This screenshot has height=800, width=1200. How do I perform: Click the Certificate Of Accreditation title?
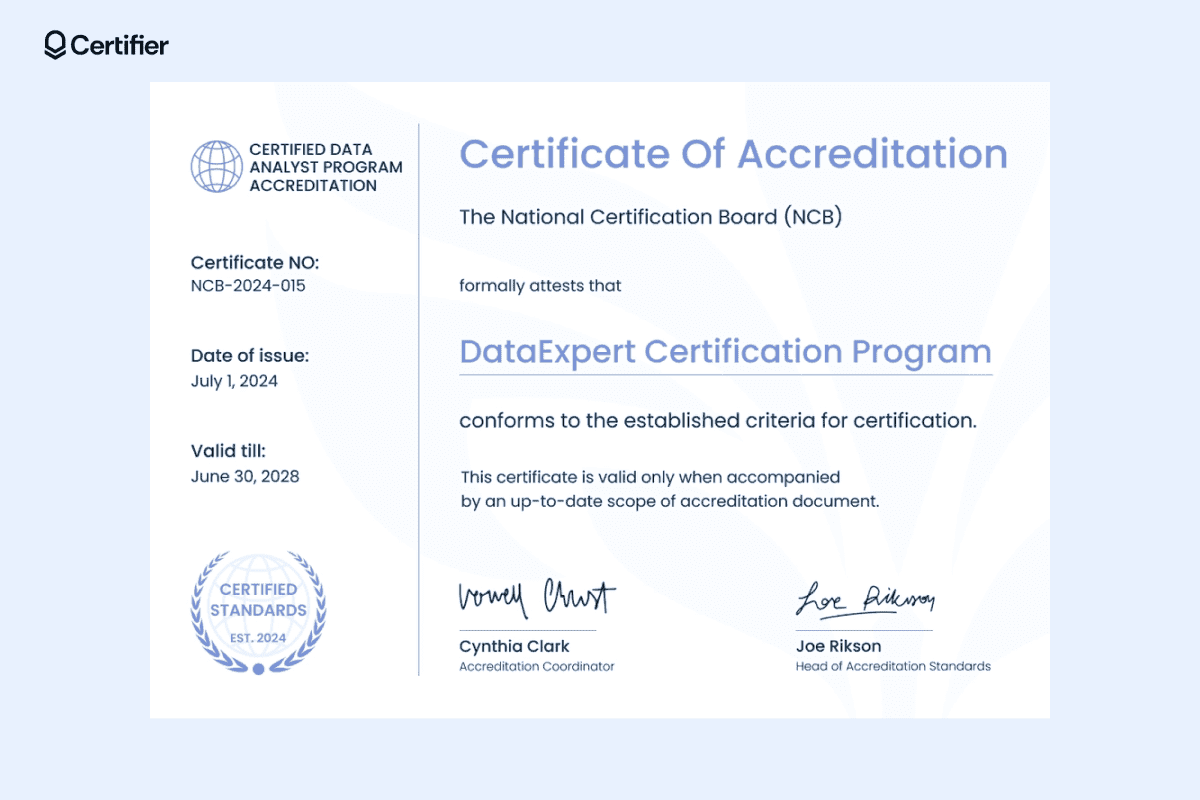click(x=733, y=155)
